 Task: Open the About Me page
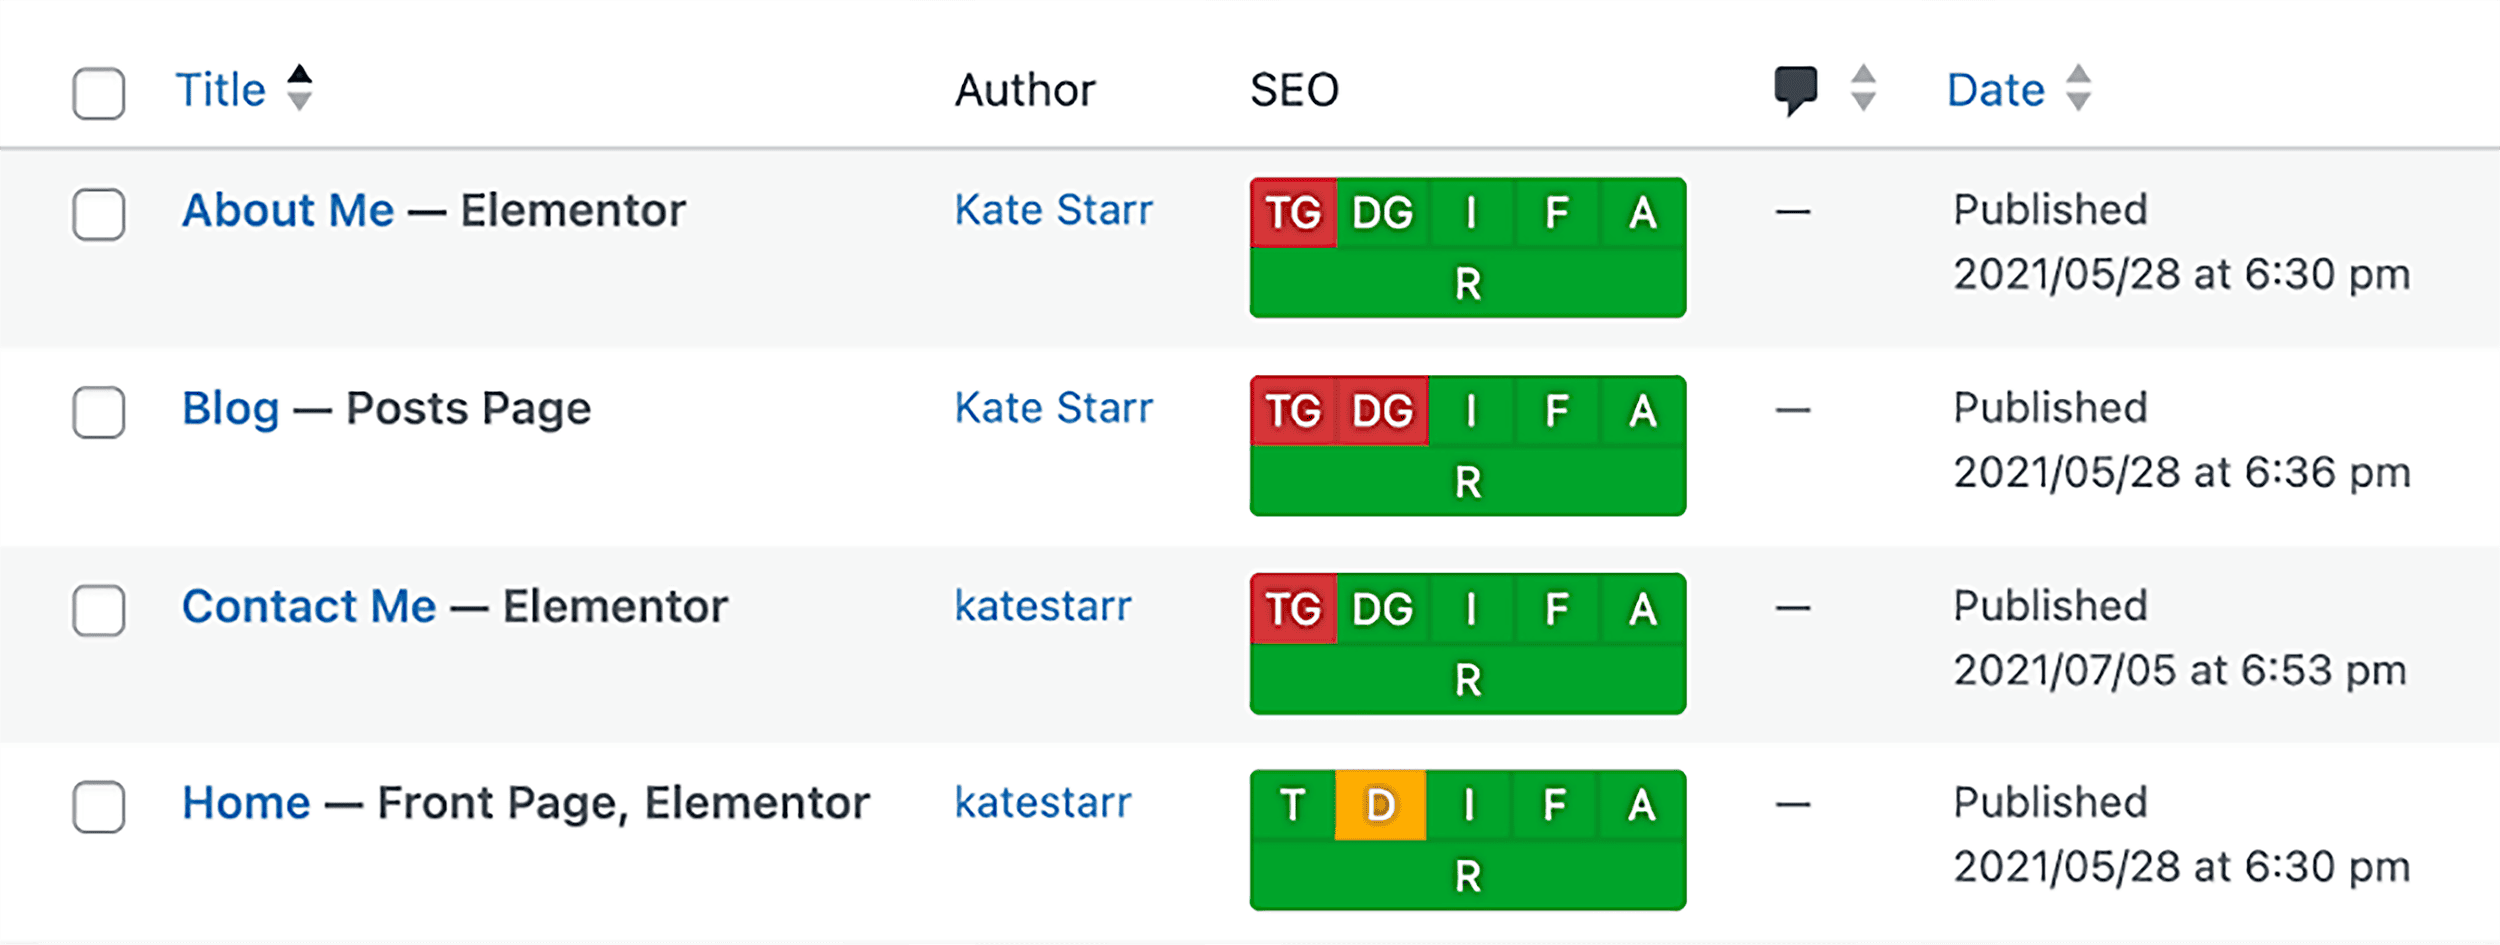point(286,210)
